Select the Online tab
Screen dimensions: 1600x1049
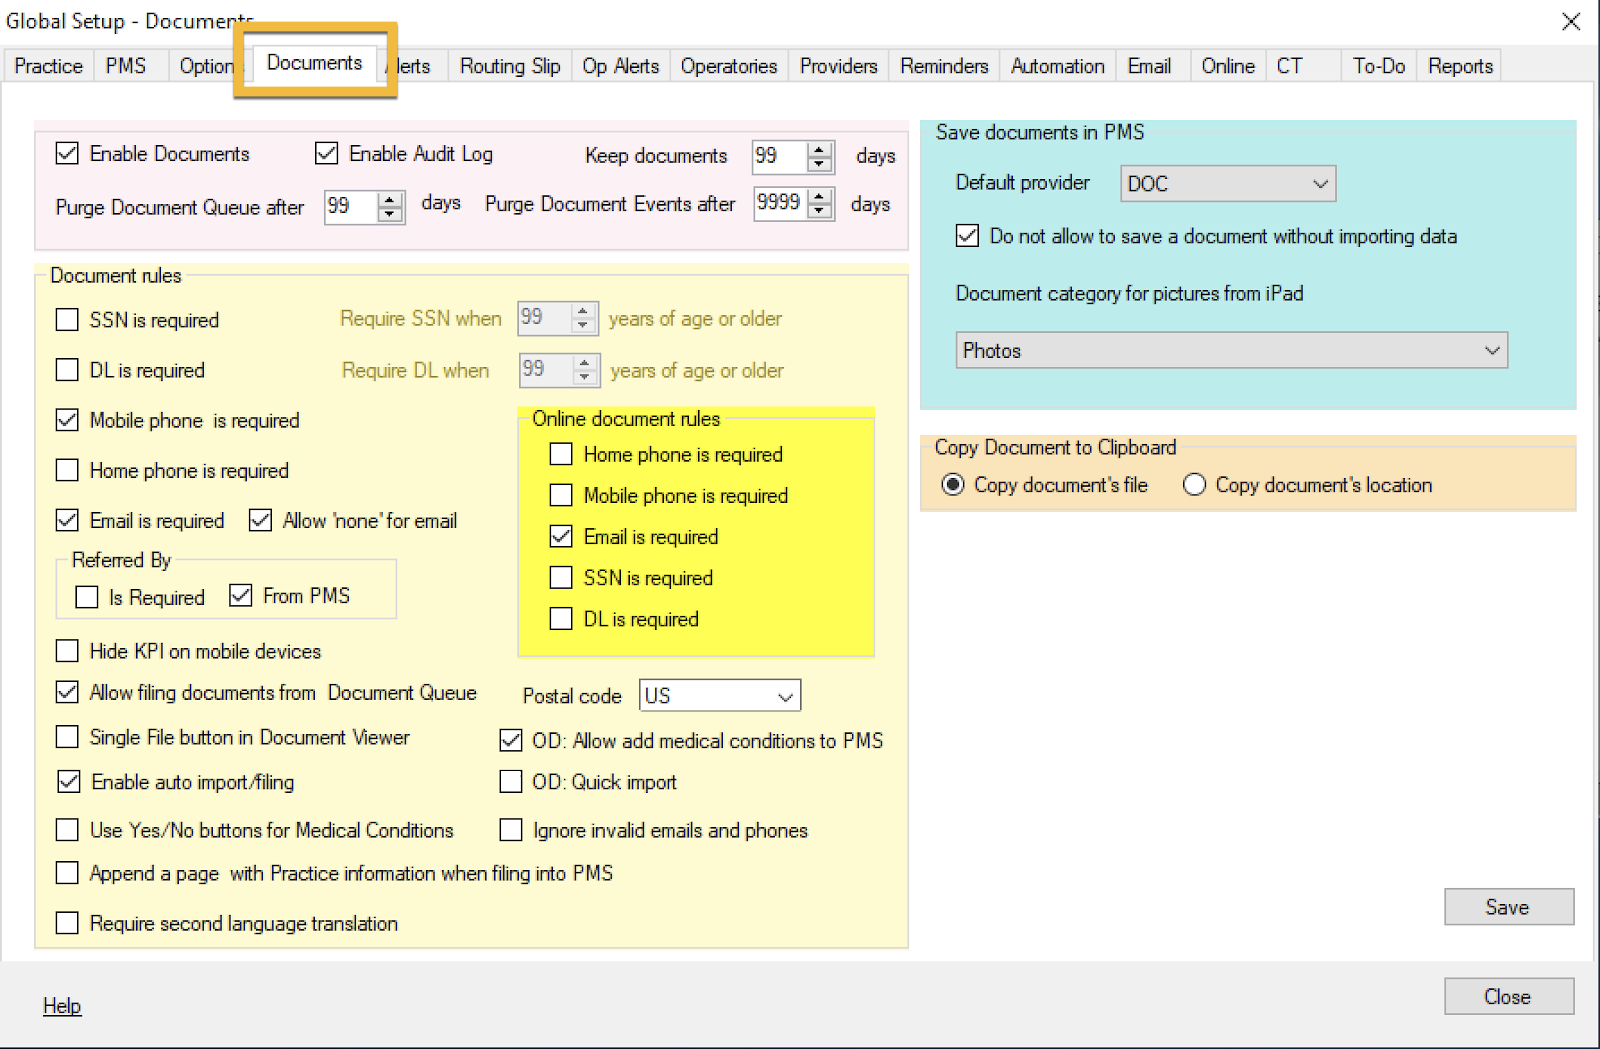(x=1228, y=66)
